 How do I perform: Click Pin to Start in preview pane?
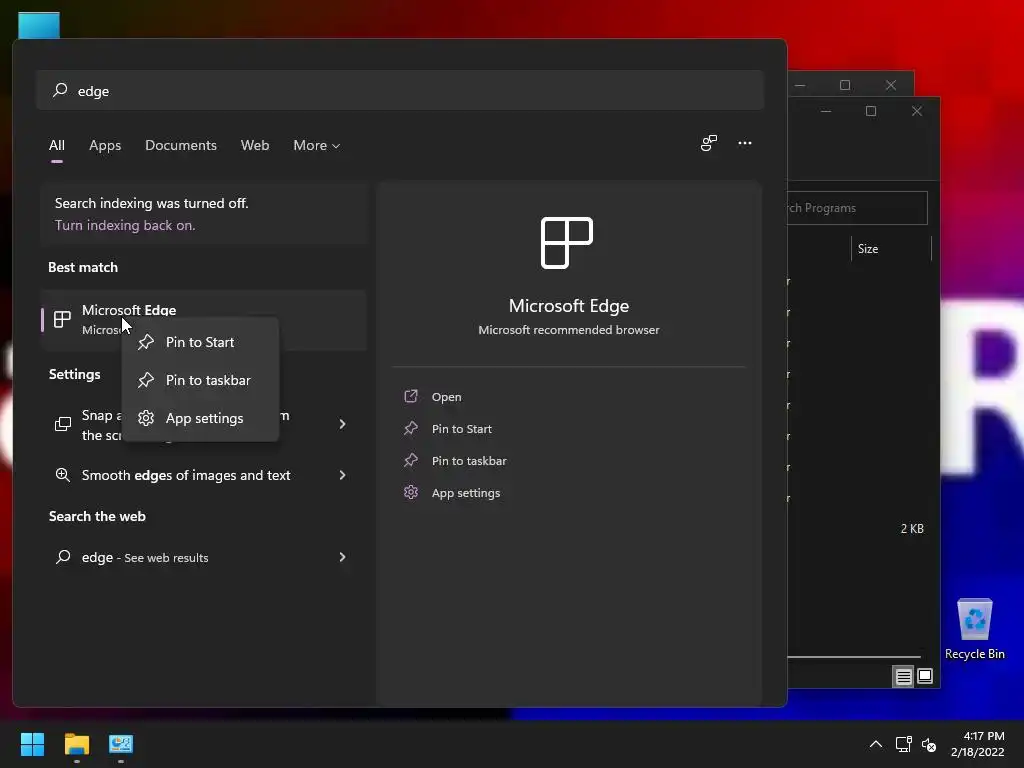click(462, 429)
